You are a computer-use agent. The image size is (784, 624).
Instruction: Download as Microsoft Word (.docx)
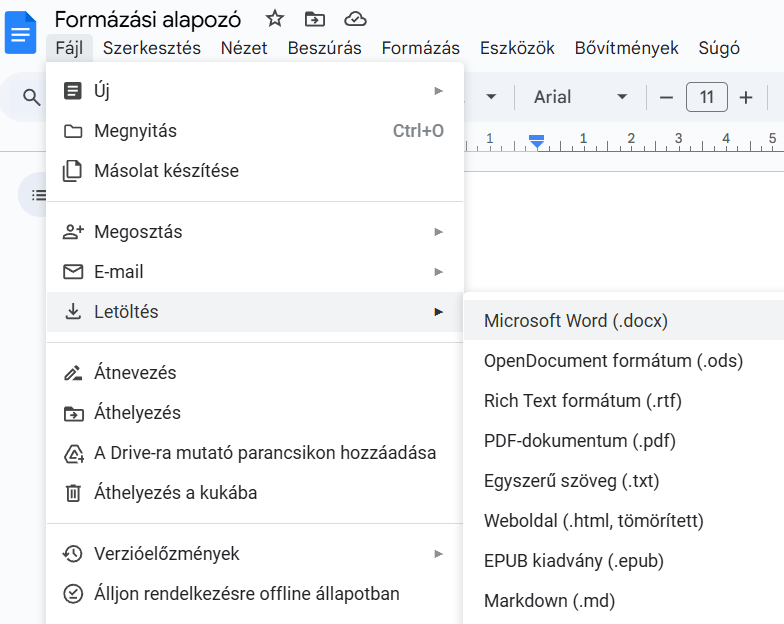(x=624, y=320)
